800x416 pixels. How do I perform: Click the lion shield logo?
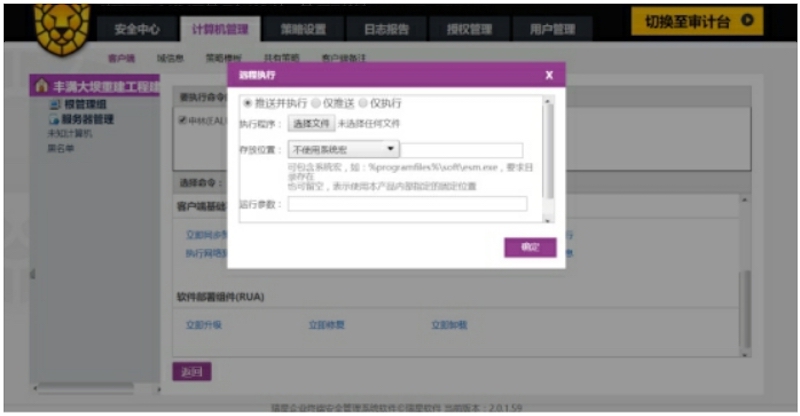point(62,25)
